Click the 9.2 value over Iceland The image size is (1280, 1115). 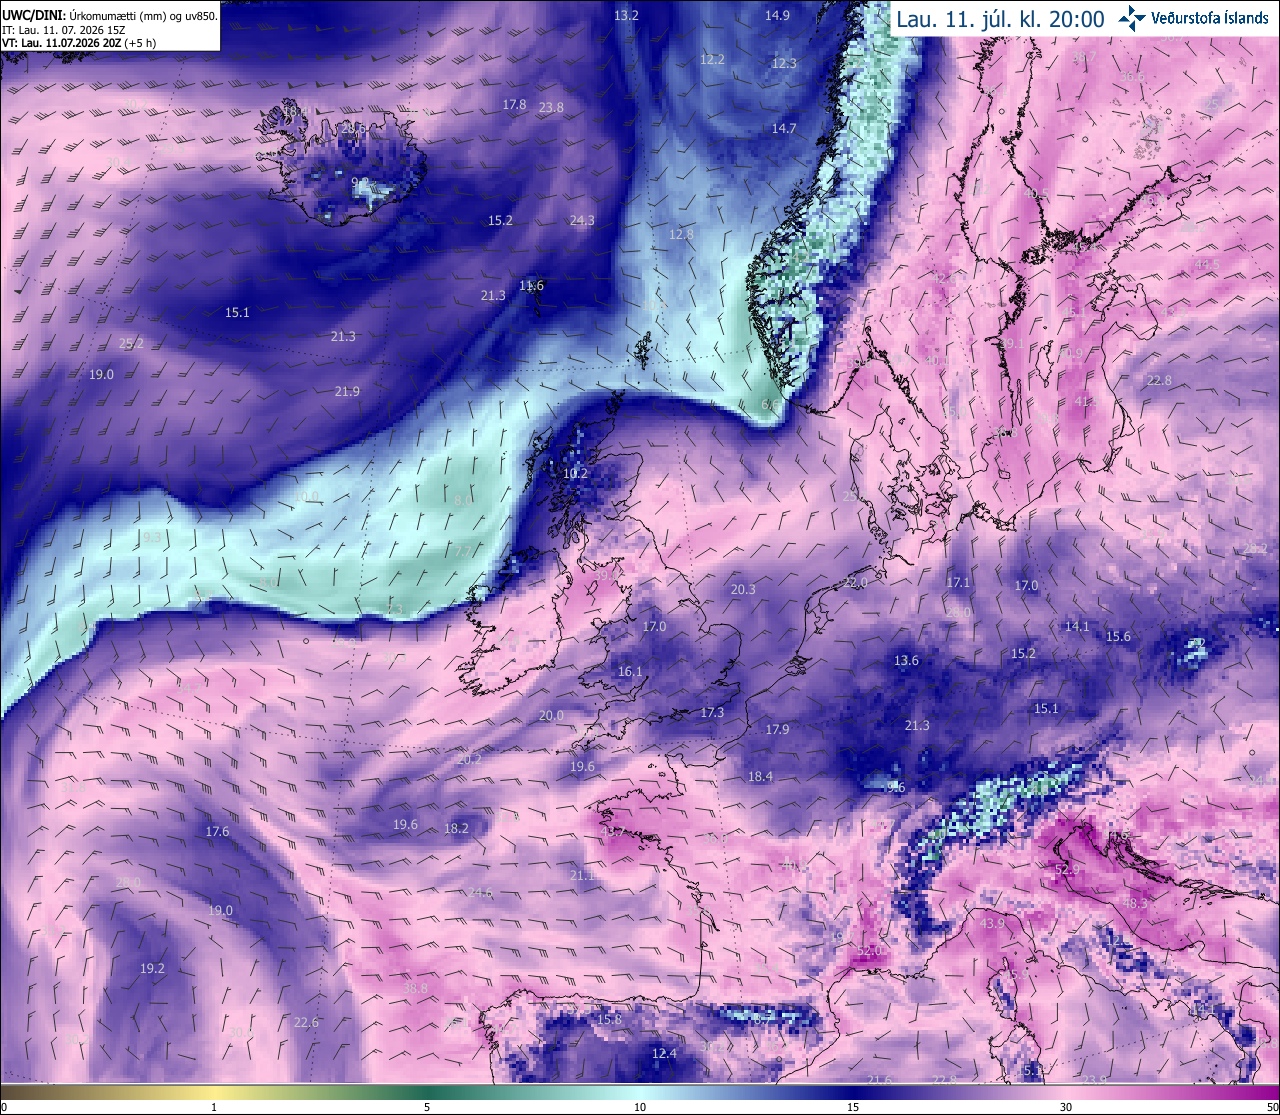pos(361,182)
